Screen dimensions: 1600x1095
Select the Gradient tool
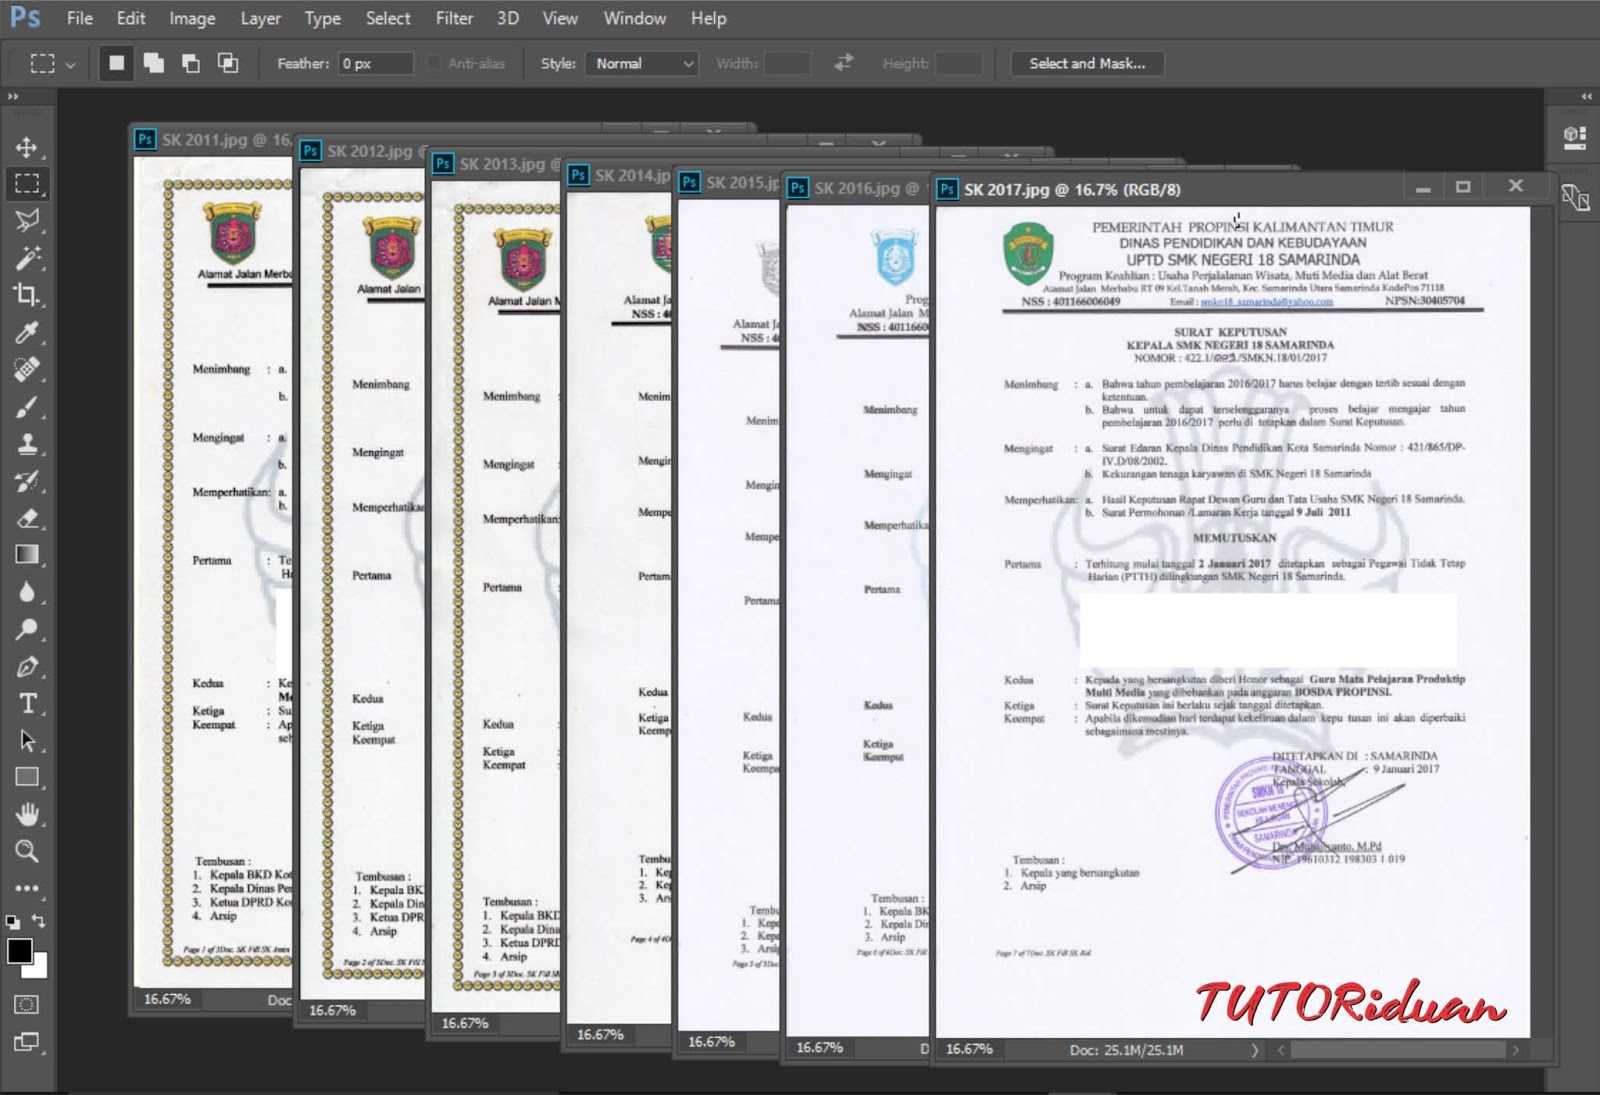pos(27,555)
